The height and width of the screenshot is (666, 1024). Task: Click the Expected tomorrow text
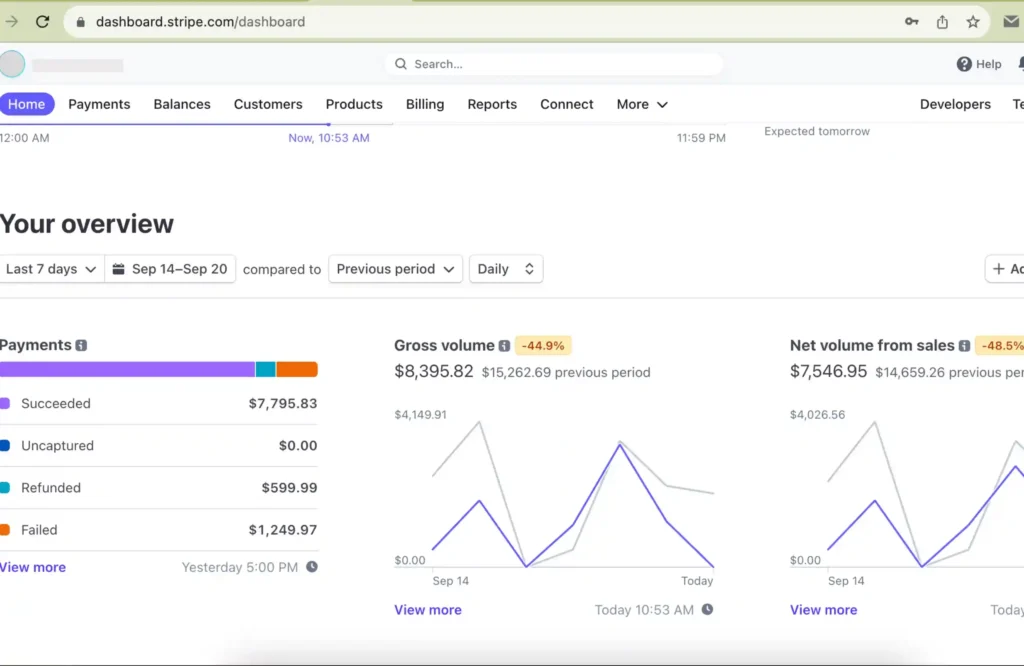pyautogui.click(x=817, y=131)
